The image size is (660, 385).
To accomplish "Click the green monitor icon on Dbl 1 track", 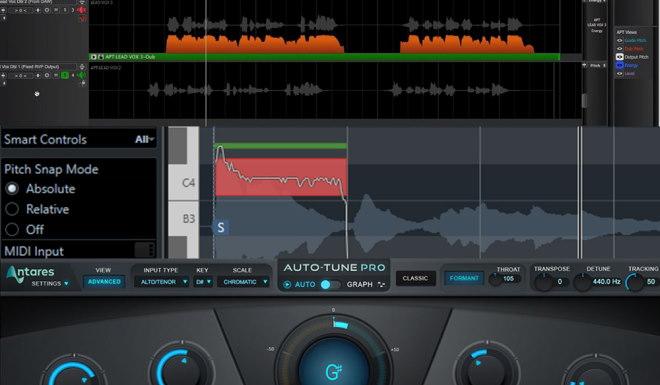I will 82,75.
